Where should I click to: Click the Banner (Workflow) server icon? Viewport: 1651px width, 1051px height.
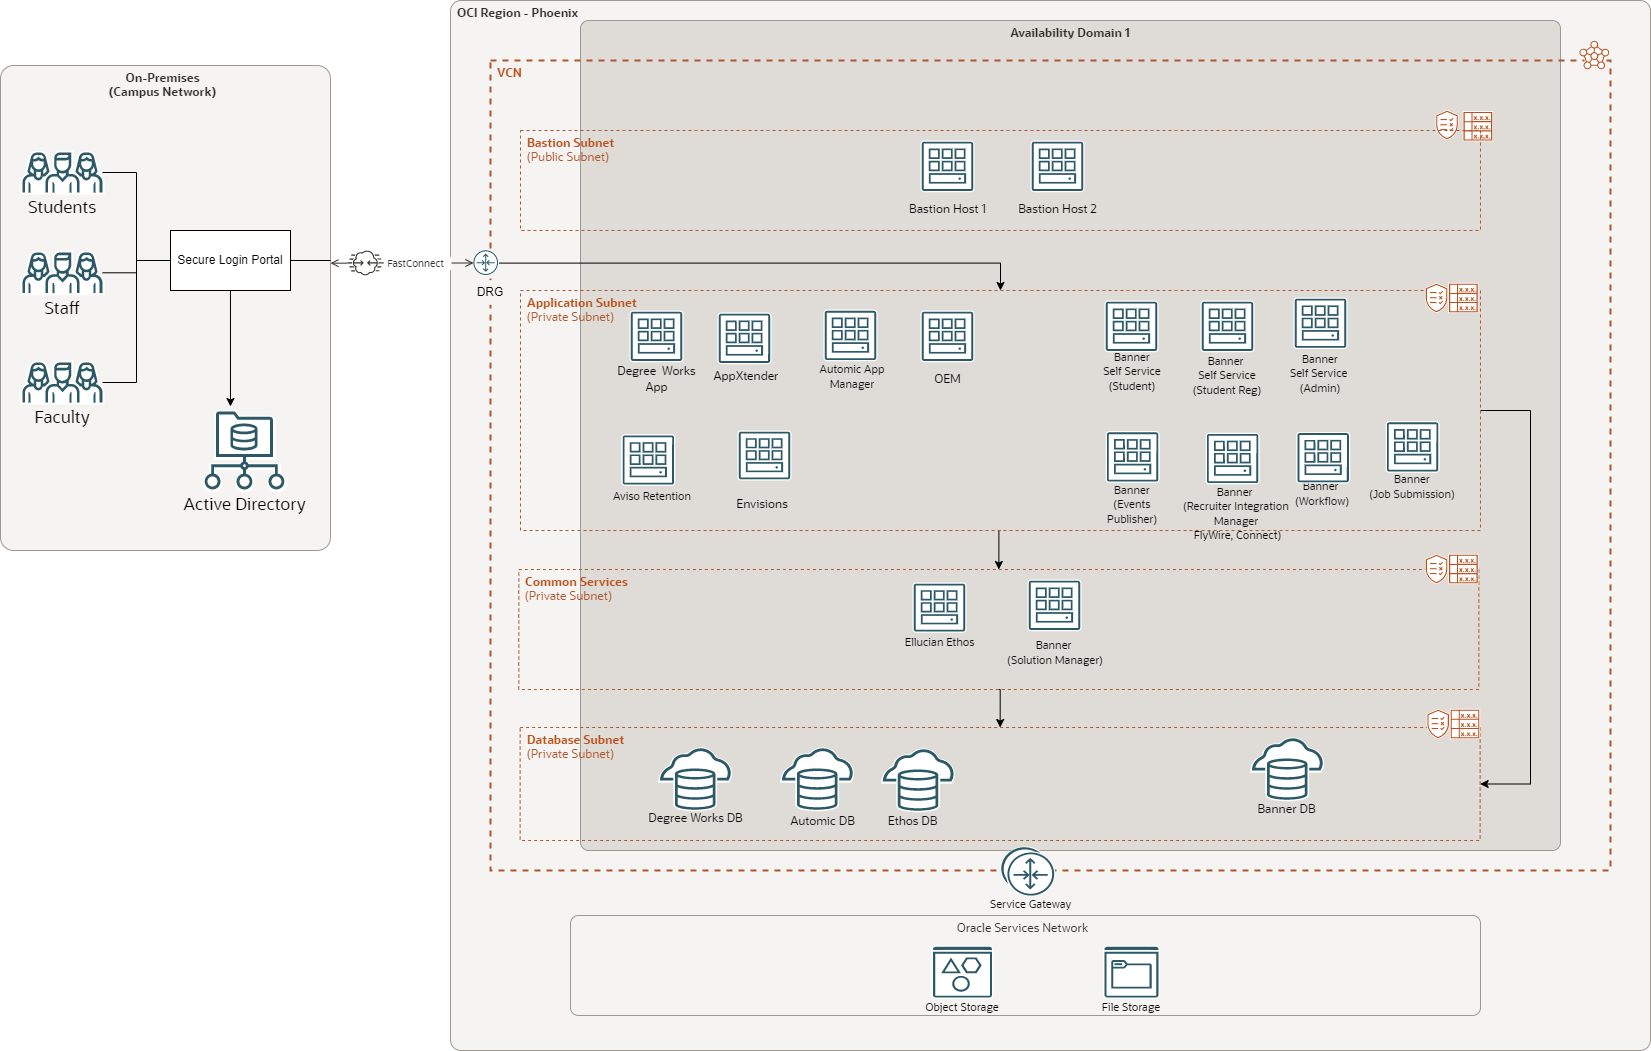[1323, 458]
